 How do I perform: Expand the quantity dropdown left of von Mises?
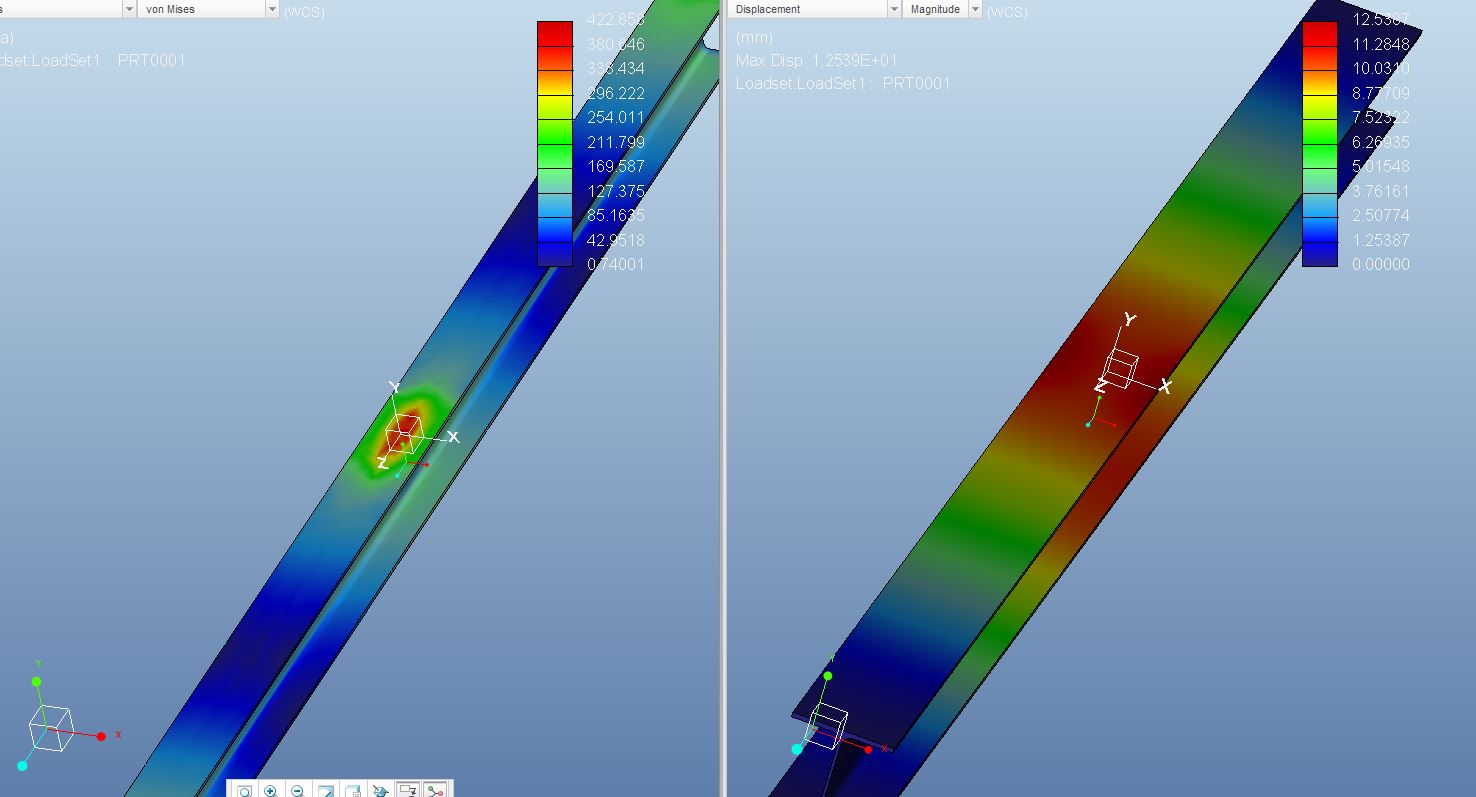[x=129, y=9]
